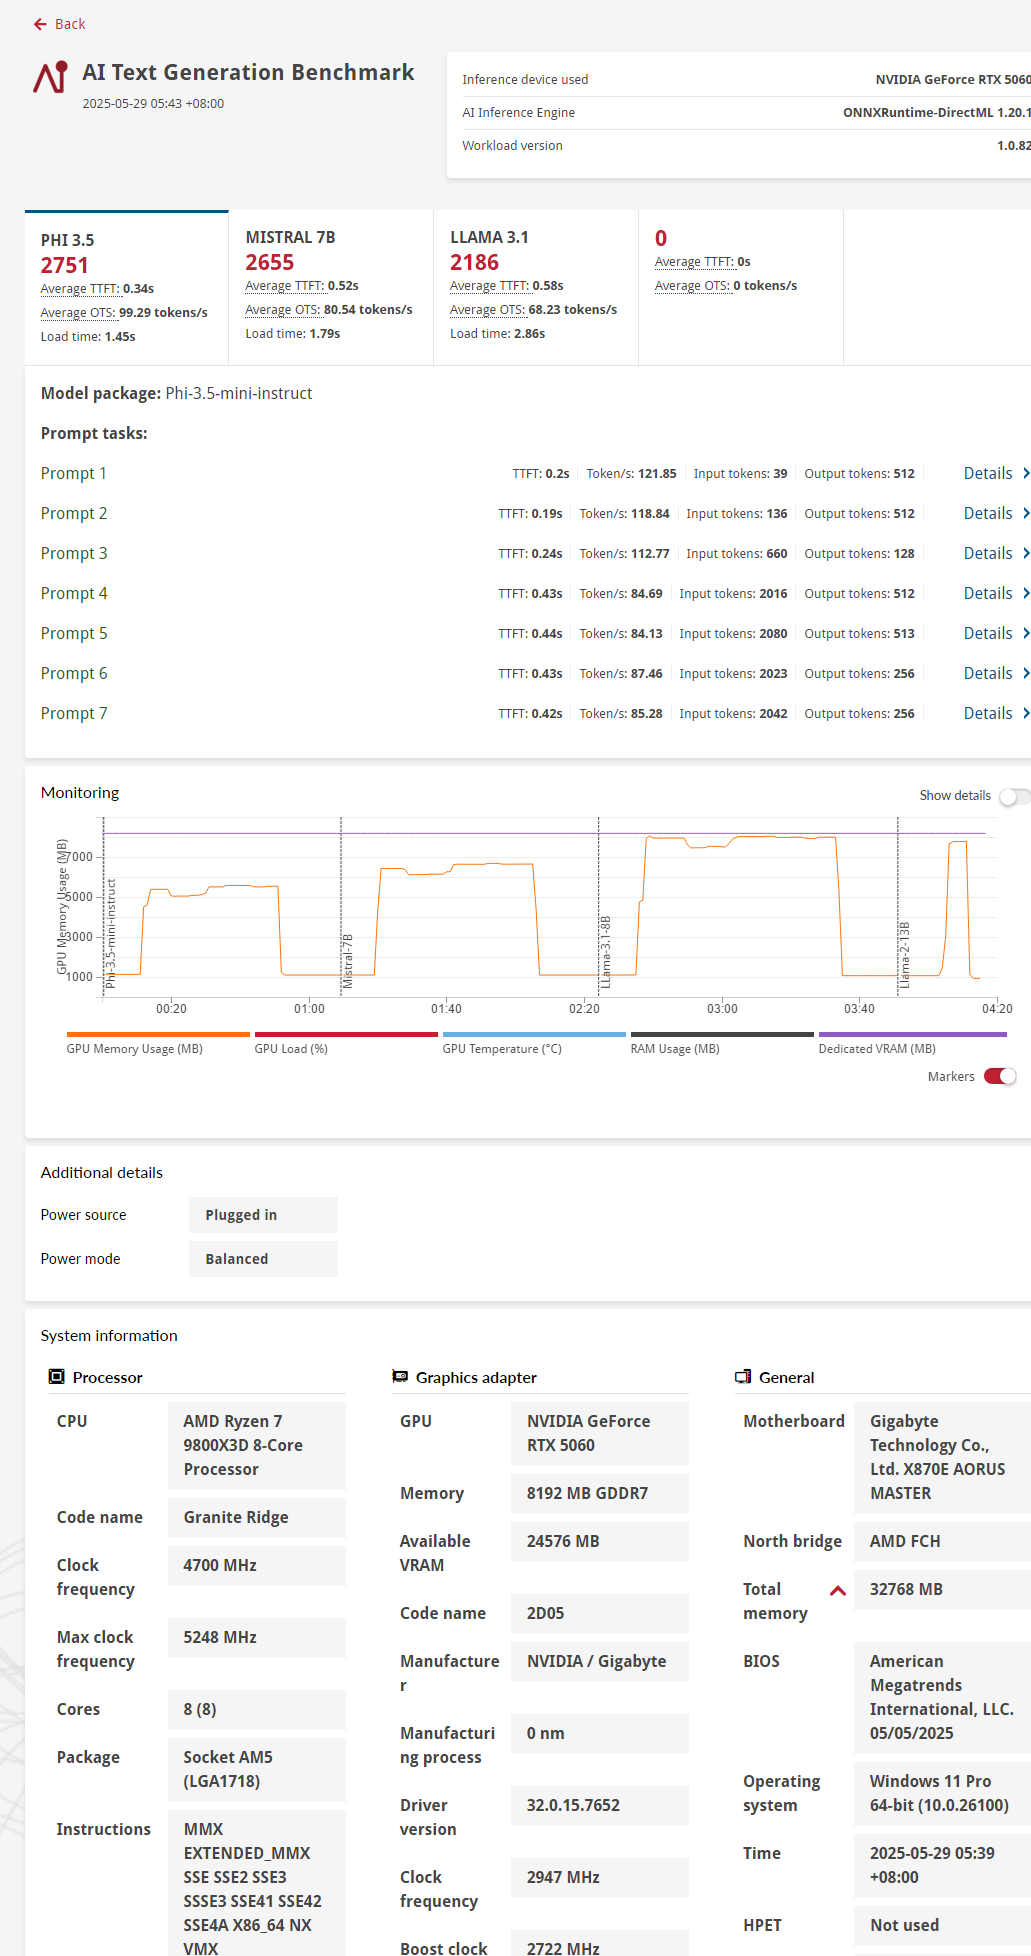Screen dimensions: 1031x1956
Task: Select the GPU Temperature blue legend
Action: 534,1043
